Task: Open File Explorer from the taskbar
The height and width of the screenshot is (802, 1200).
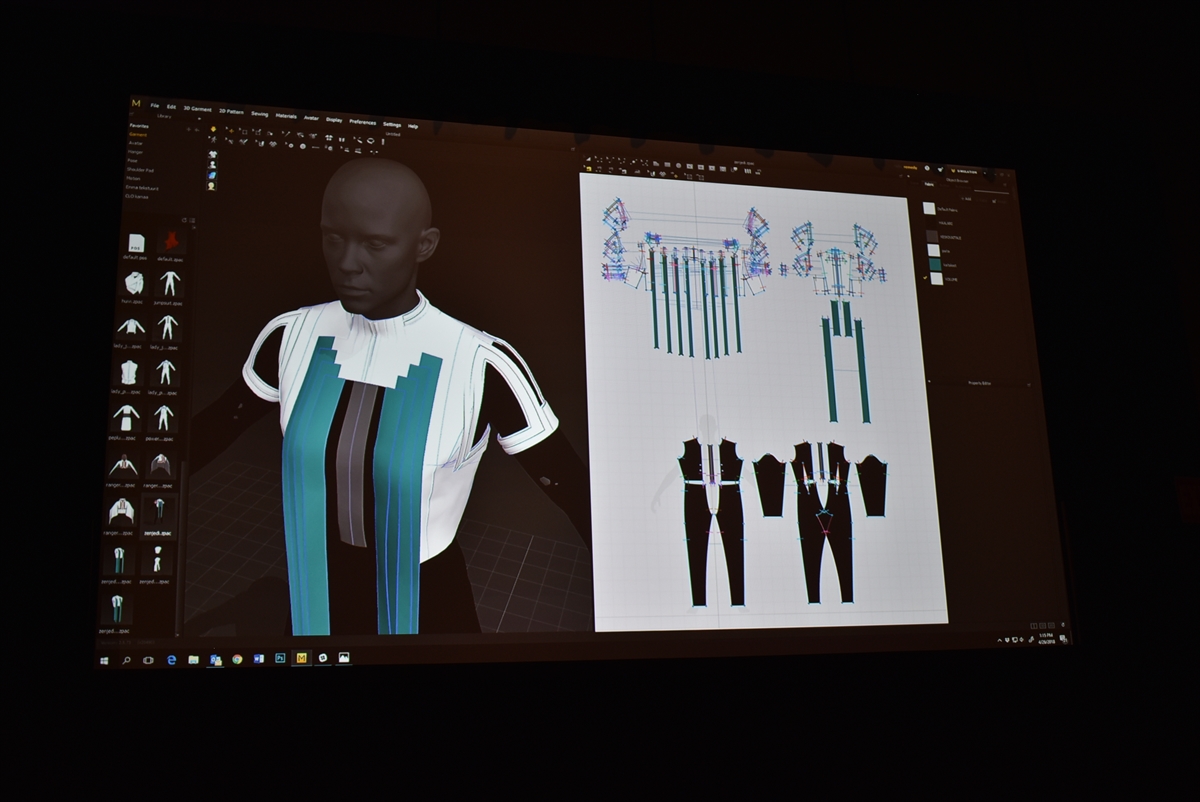Action: click(193, 660)
